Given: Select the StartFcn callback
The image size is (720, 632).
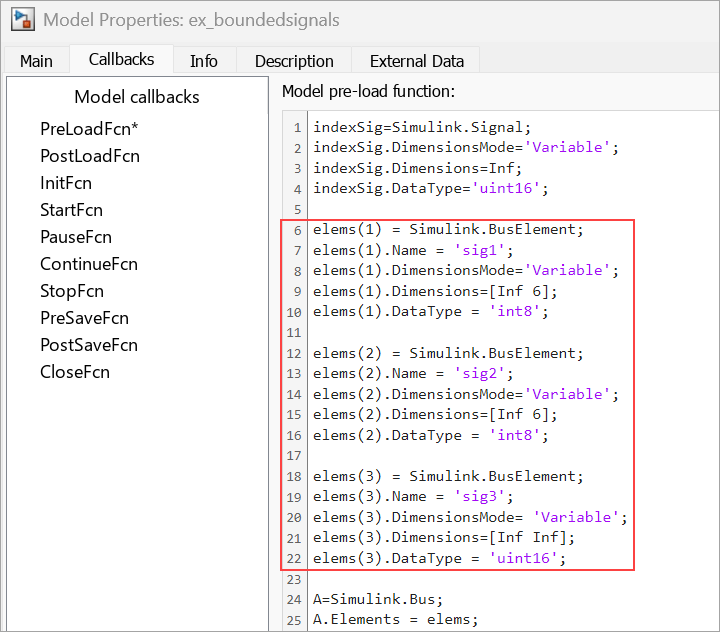Looking at the screenshot, I should (x=71, y=210).
